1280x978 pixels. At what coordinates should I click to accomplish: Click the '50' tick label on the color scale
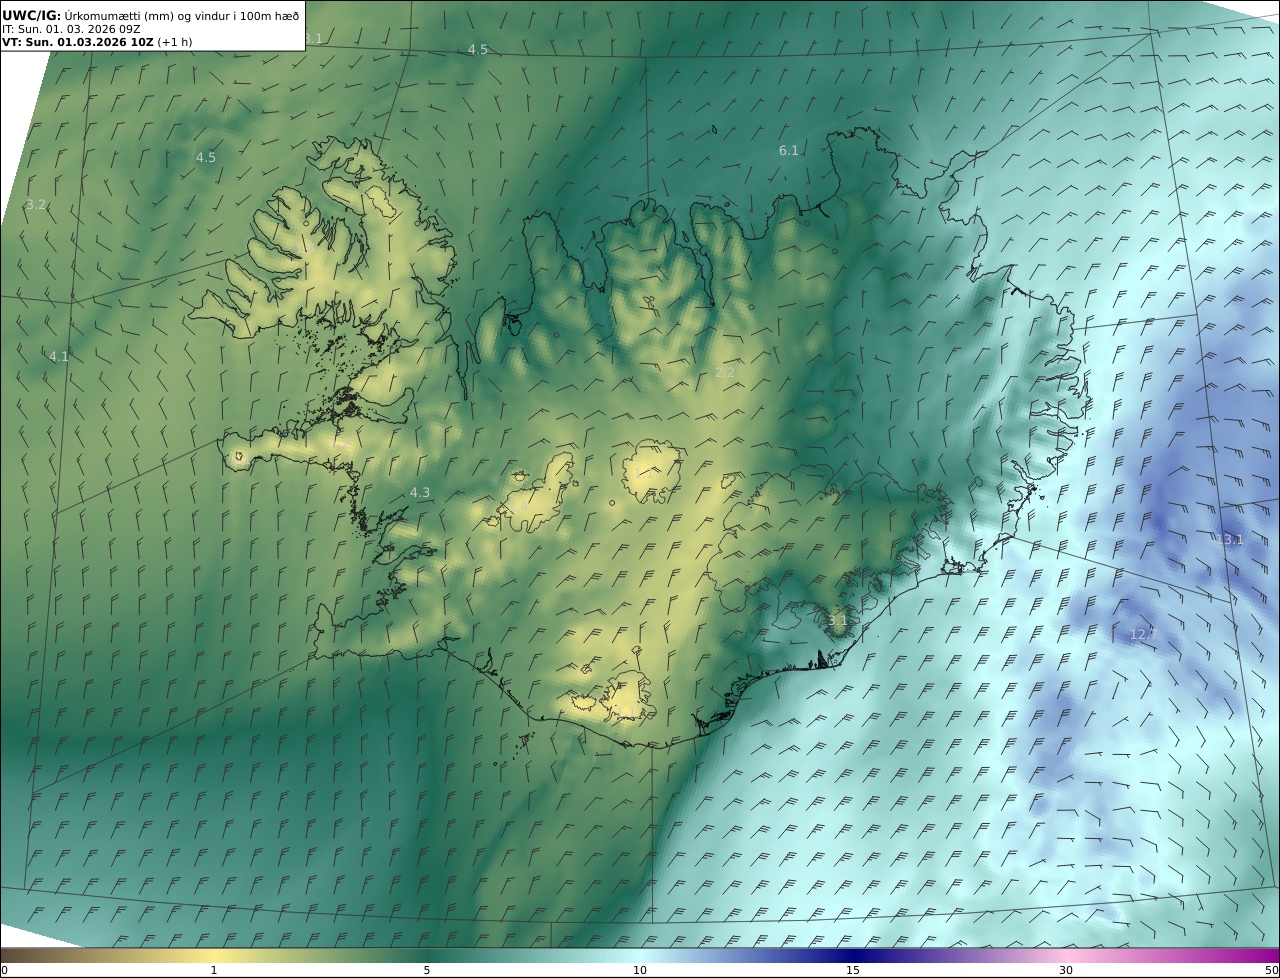(x=1271, y=970)
